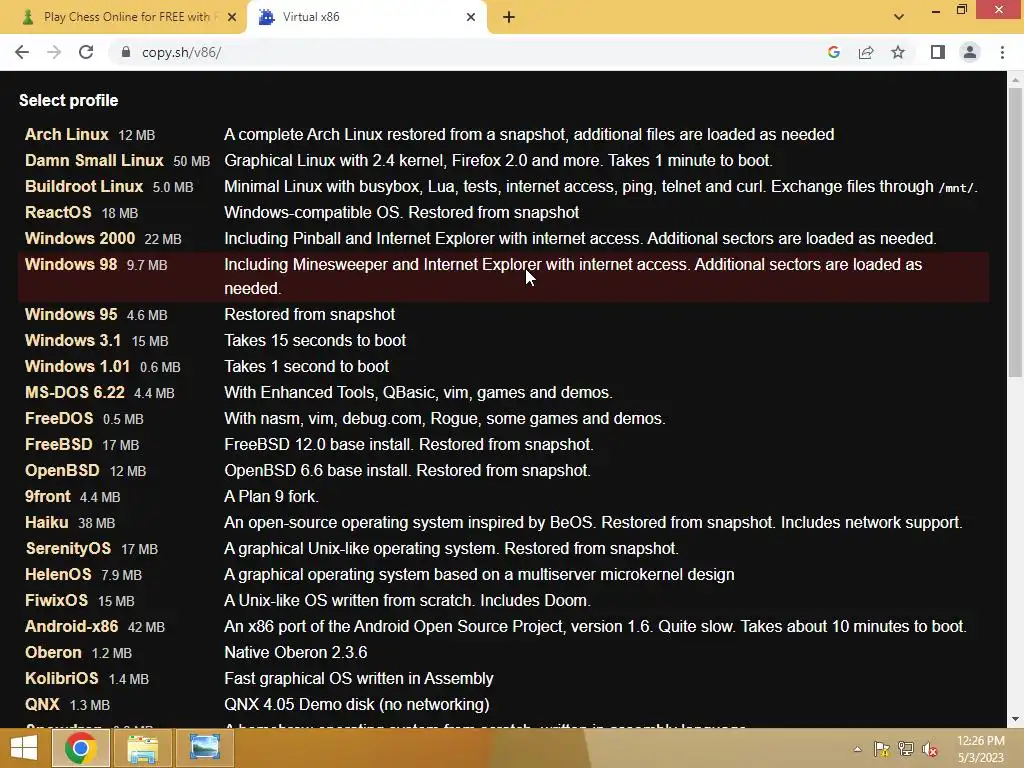View site info via the padlock icon

[126, 52]
